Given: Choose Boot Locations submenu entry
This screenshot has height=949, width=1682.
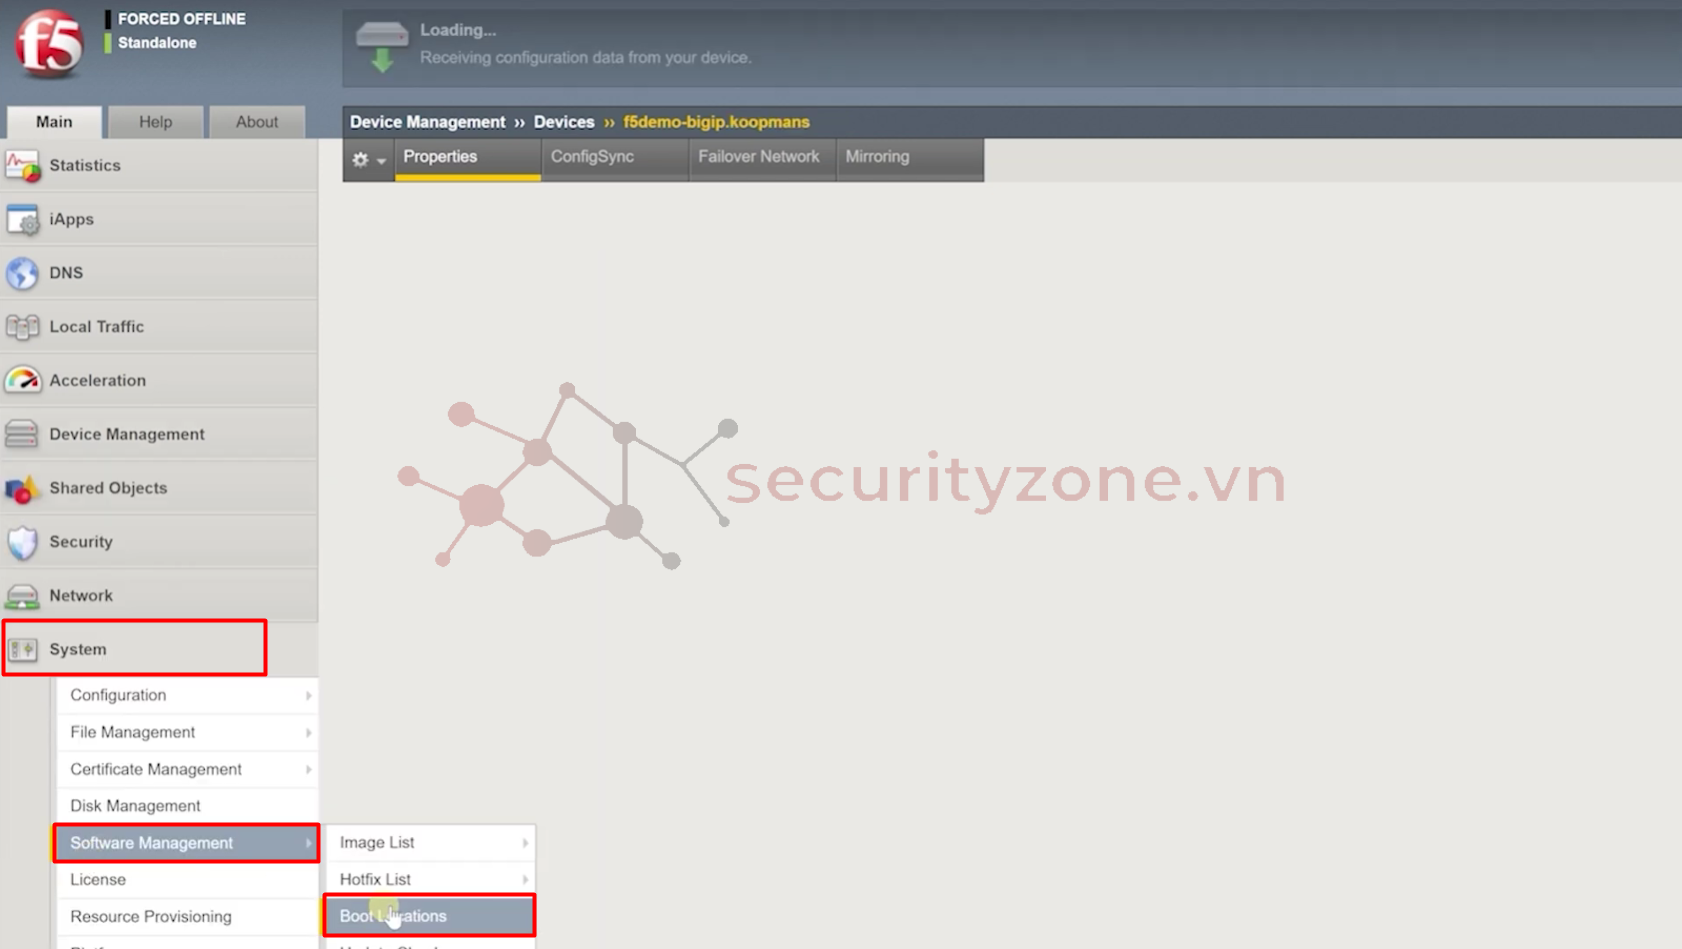Looking at the screenshot, I should [430, 916].
